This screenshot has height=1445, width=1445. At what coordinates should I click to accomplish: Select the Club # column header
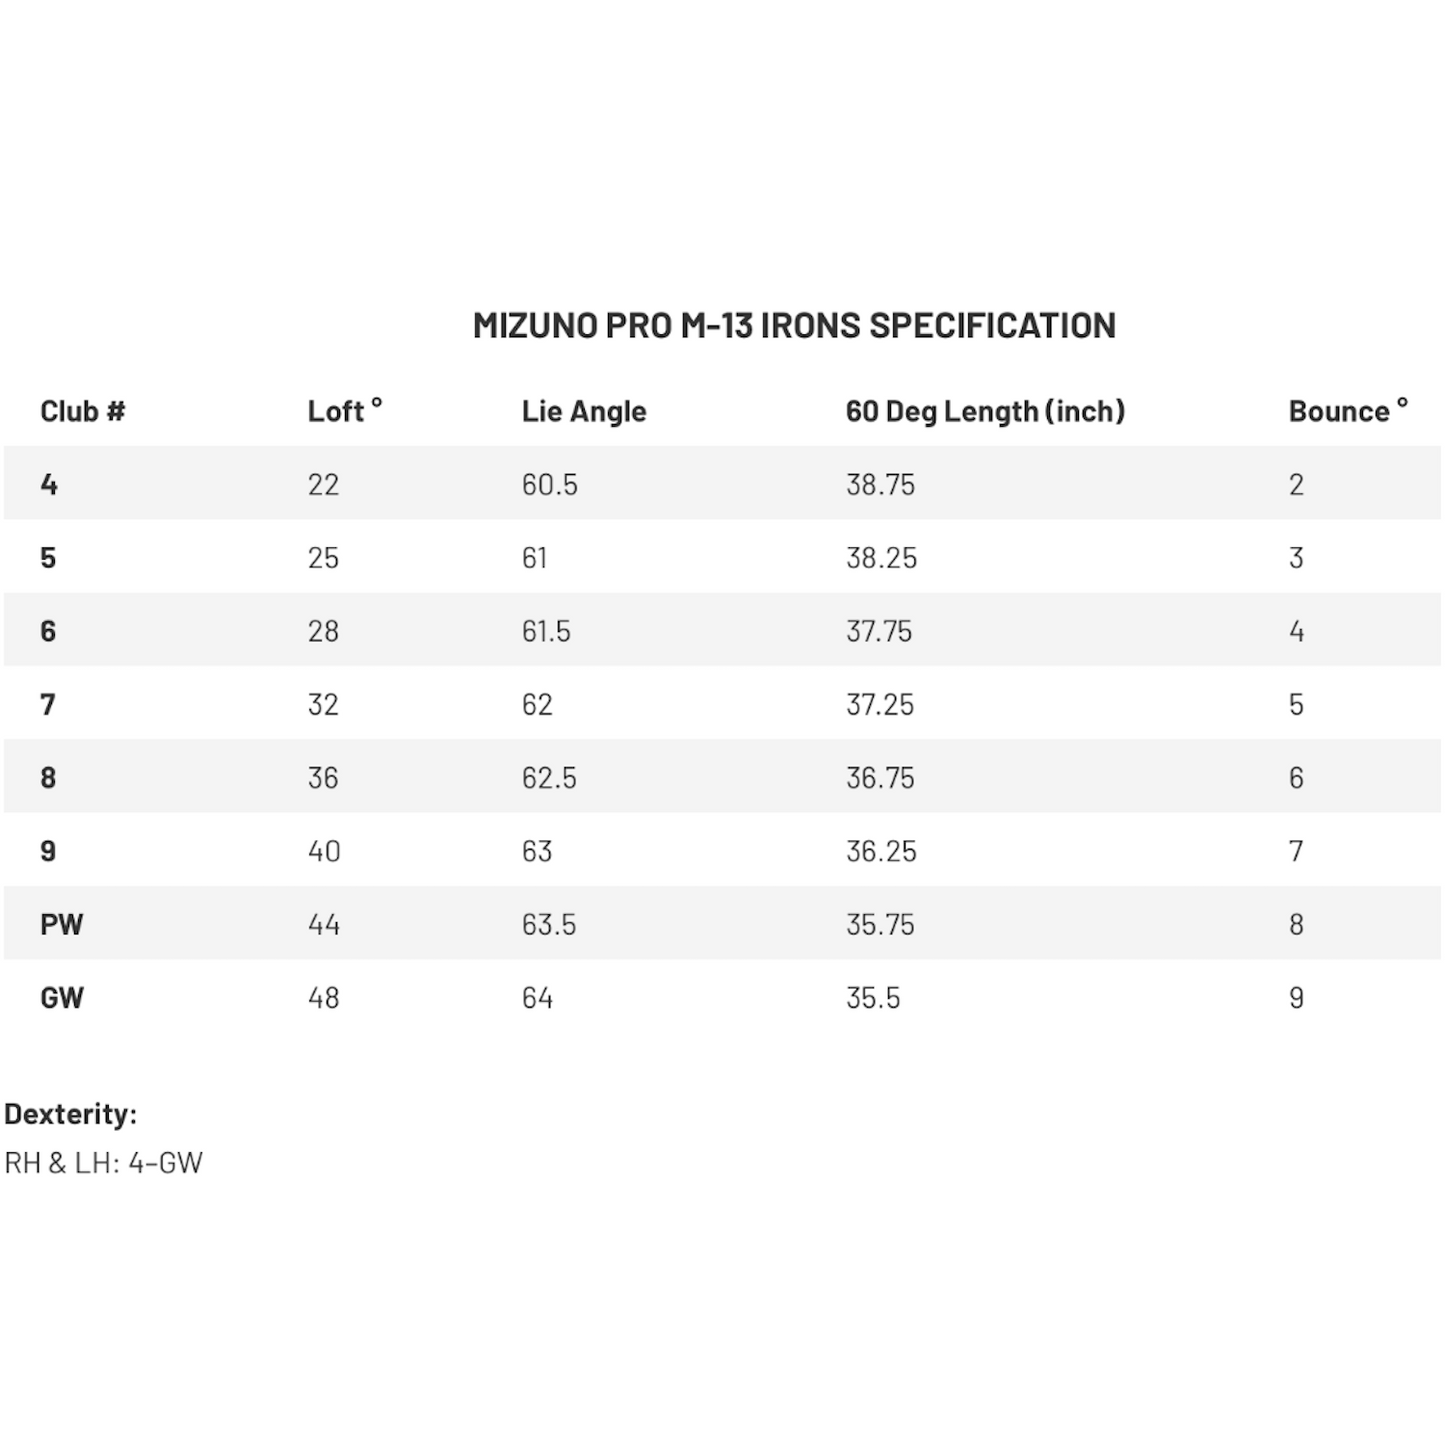[83, 411]
